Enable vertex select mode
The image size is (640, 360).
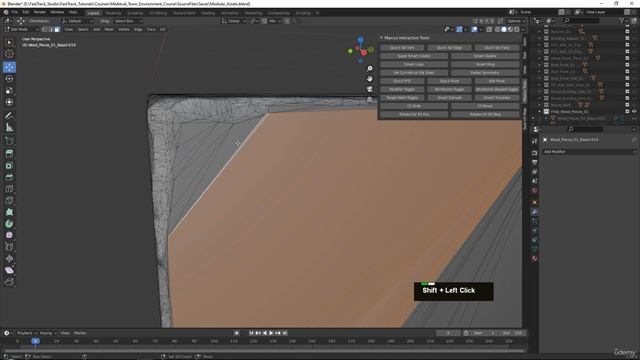(44, 29)
